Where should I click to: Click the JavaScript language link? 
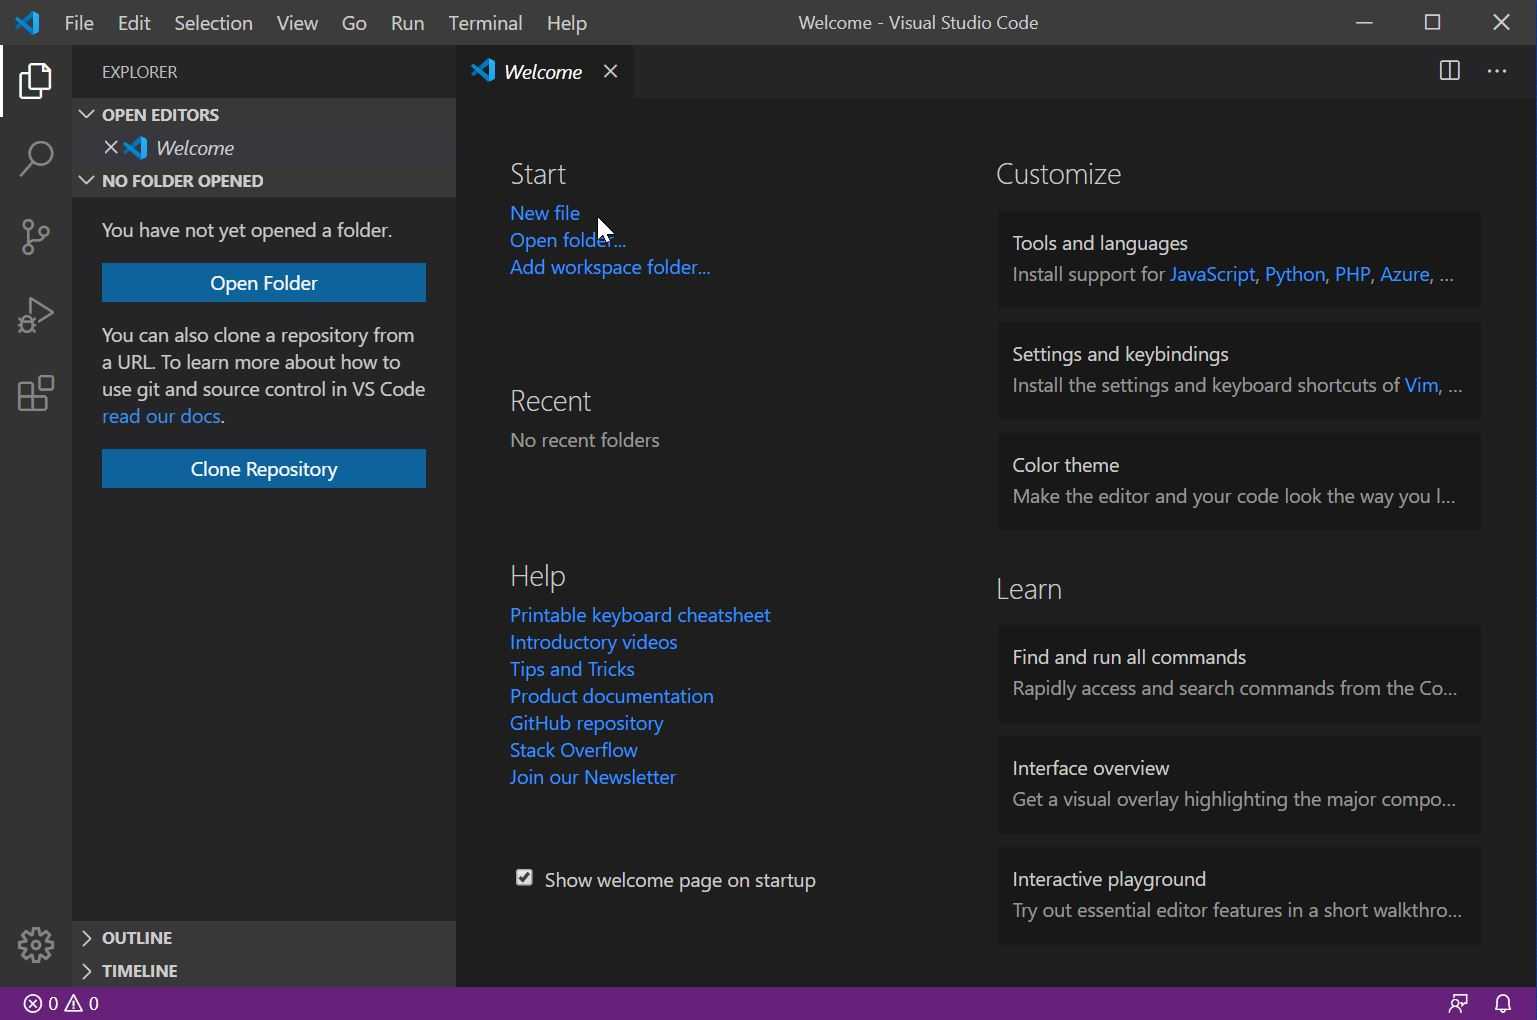(1212, 274)
